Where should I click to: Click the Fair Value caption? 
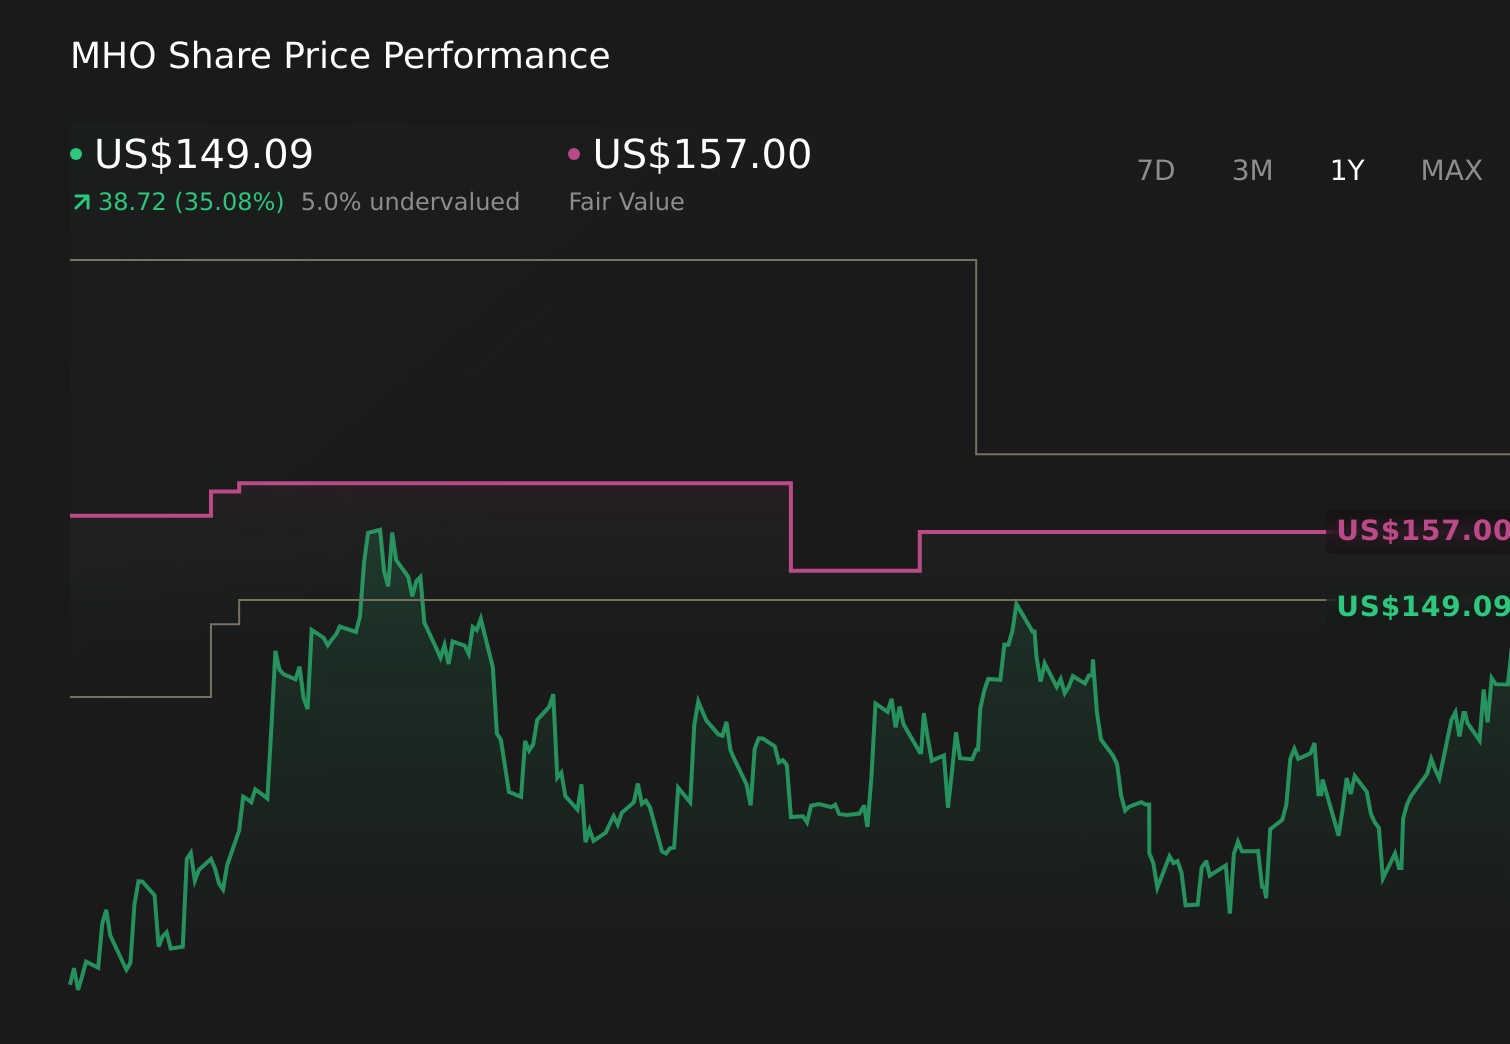click(626, 202)
